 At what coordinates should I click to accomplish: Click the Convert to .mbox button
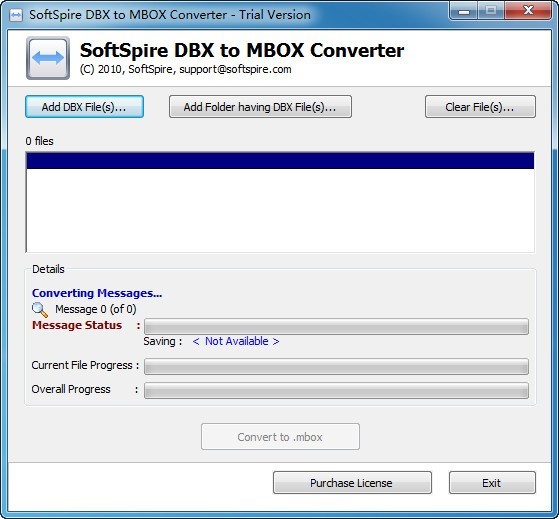coord(280,437)
